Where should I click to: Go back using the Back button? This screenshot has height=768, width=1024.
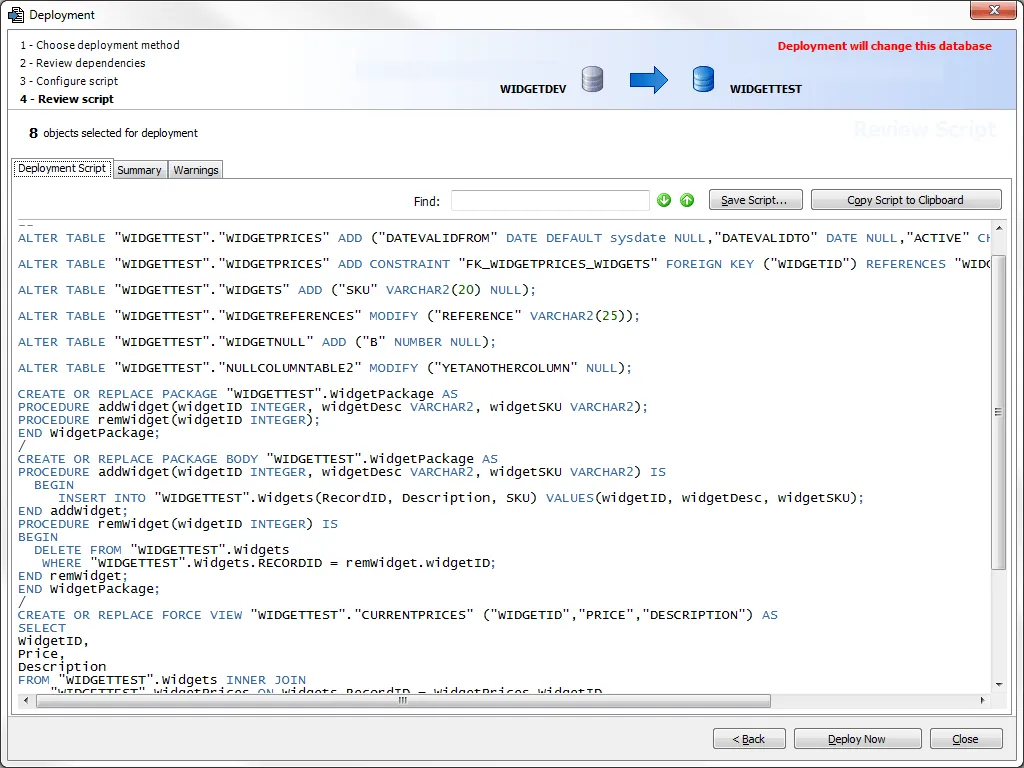pos(749,738)
